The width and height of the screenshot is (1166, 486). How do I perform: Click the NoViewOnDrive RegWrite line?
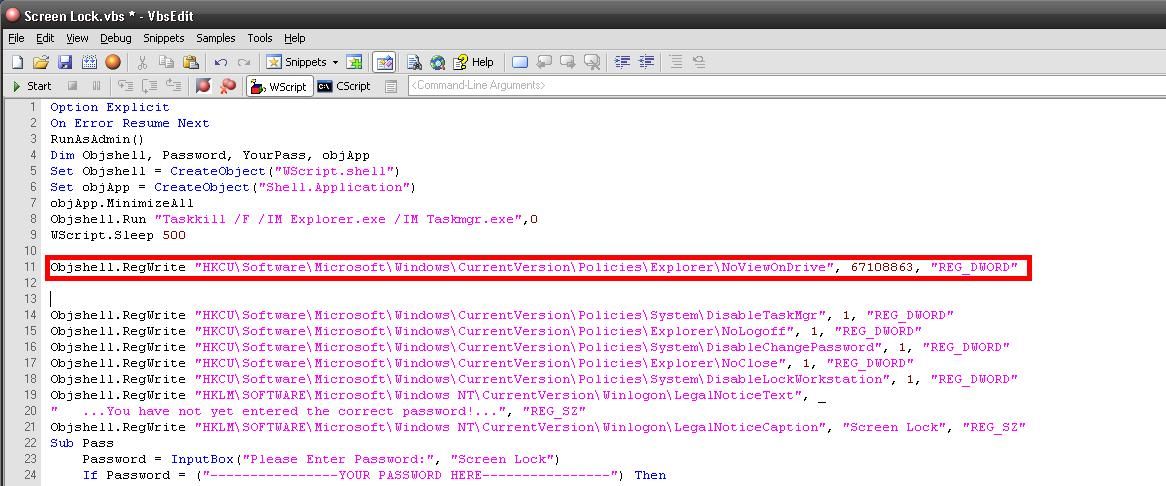[x=533, y=268]
